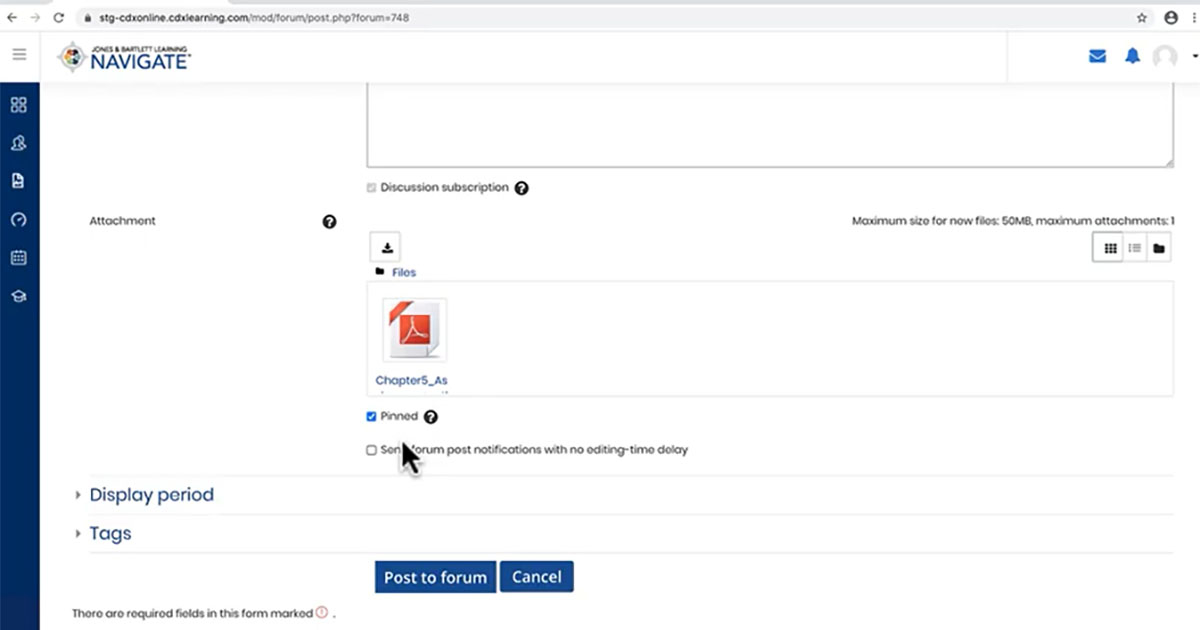The height and width of the screenshot is (630, 1200).
Task: Click the graduation cap sidebar icon
Action: 18,297
